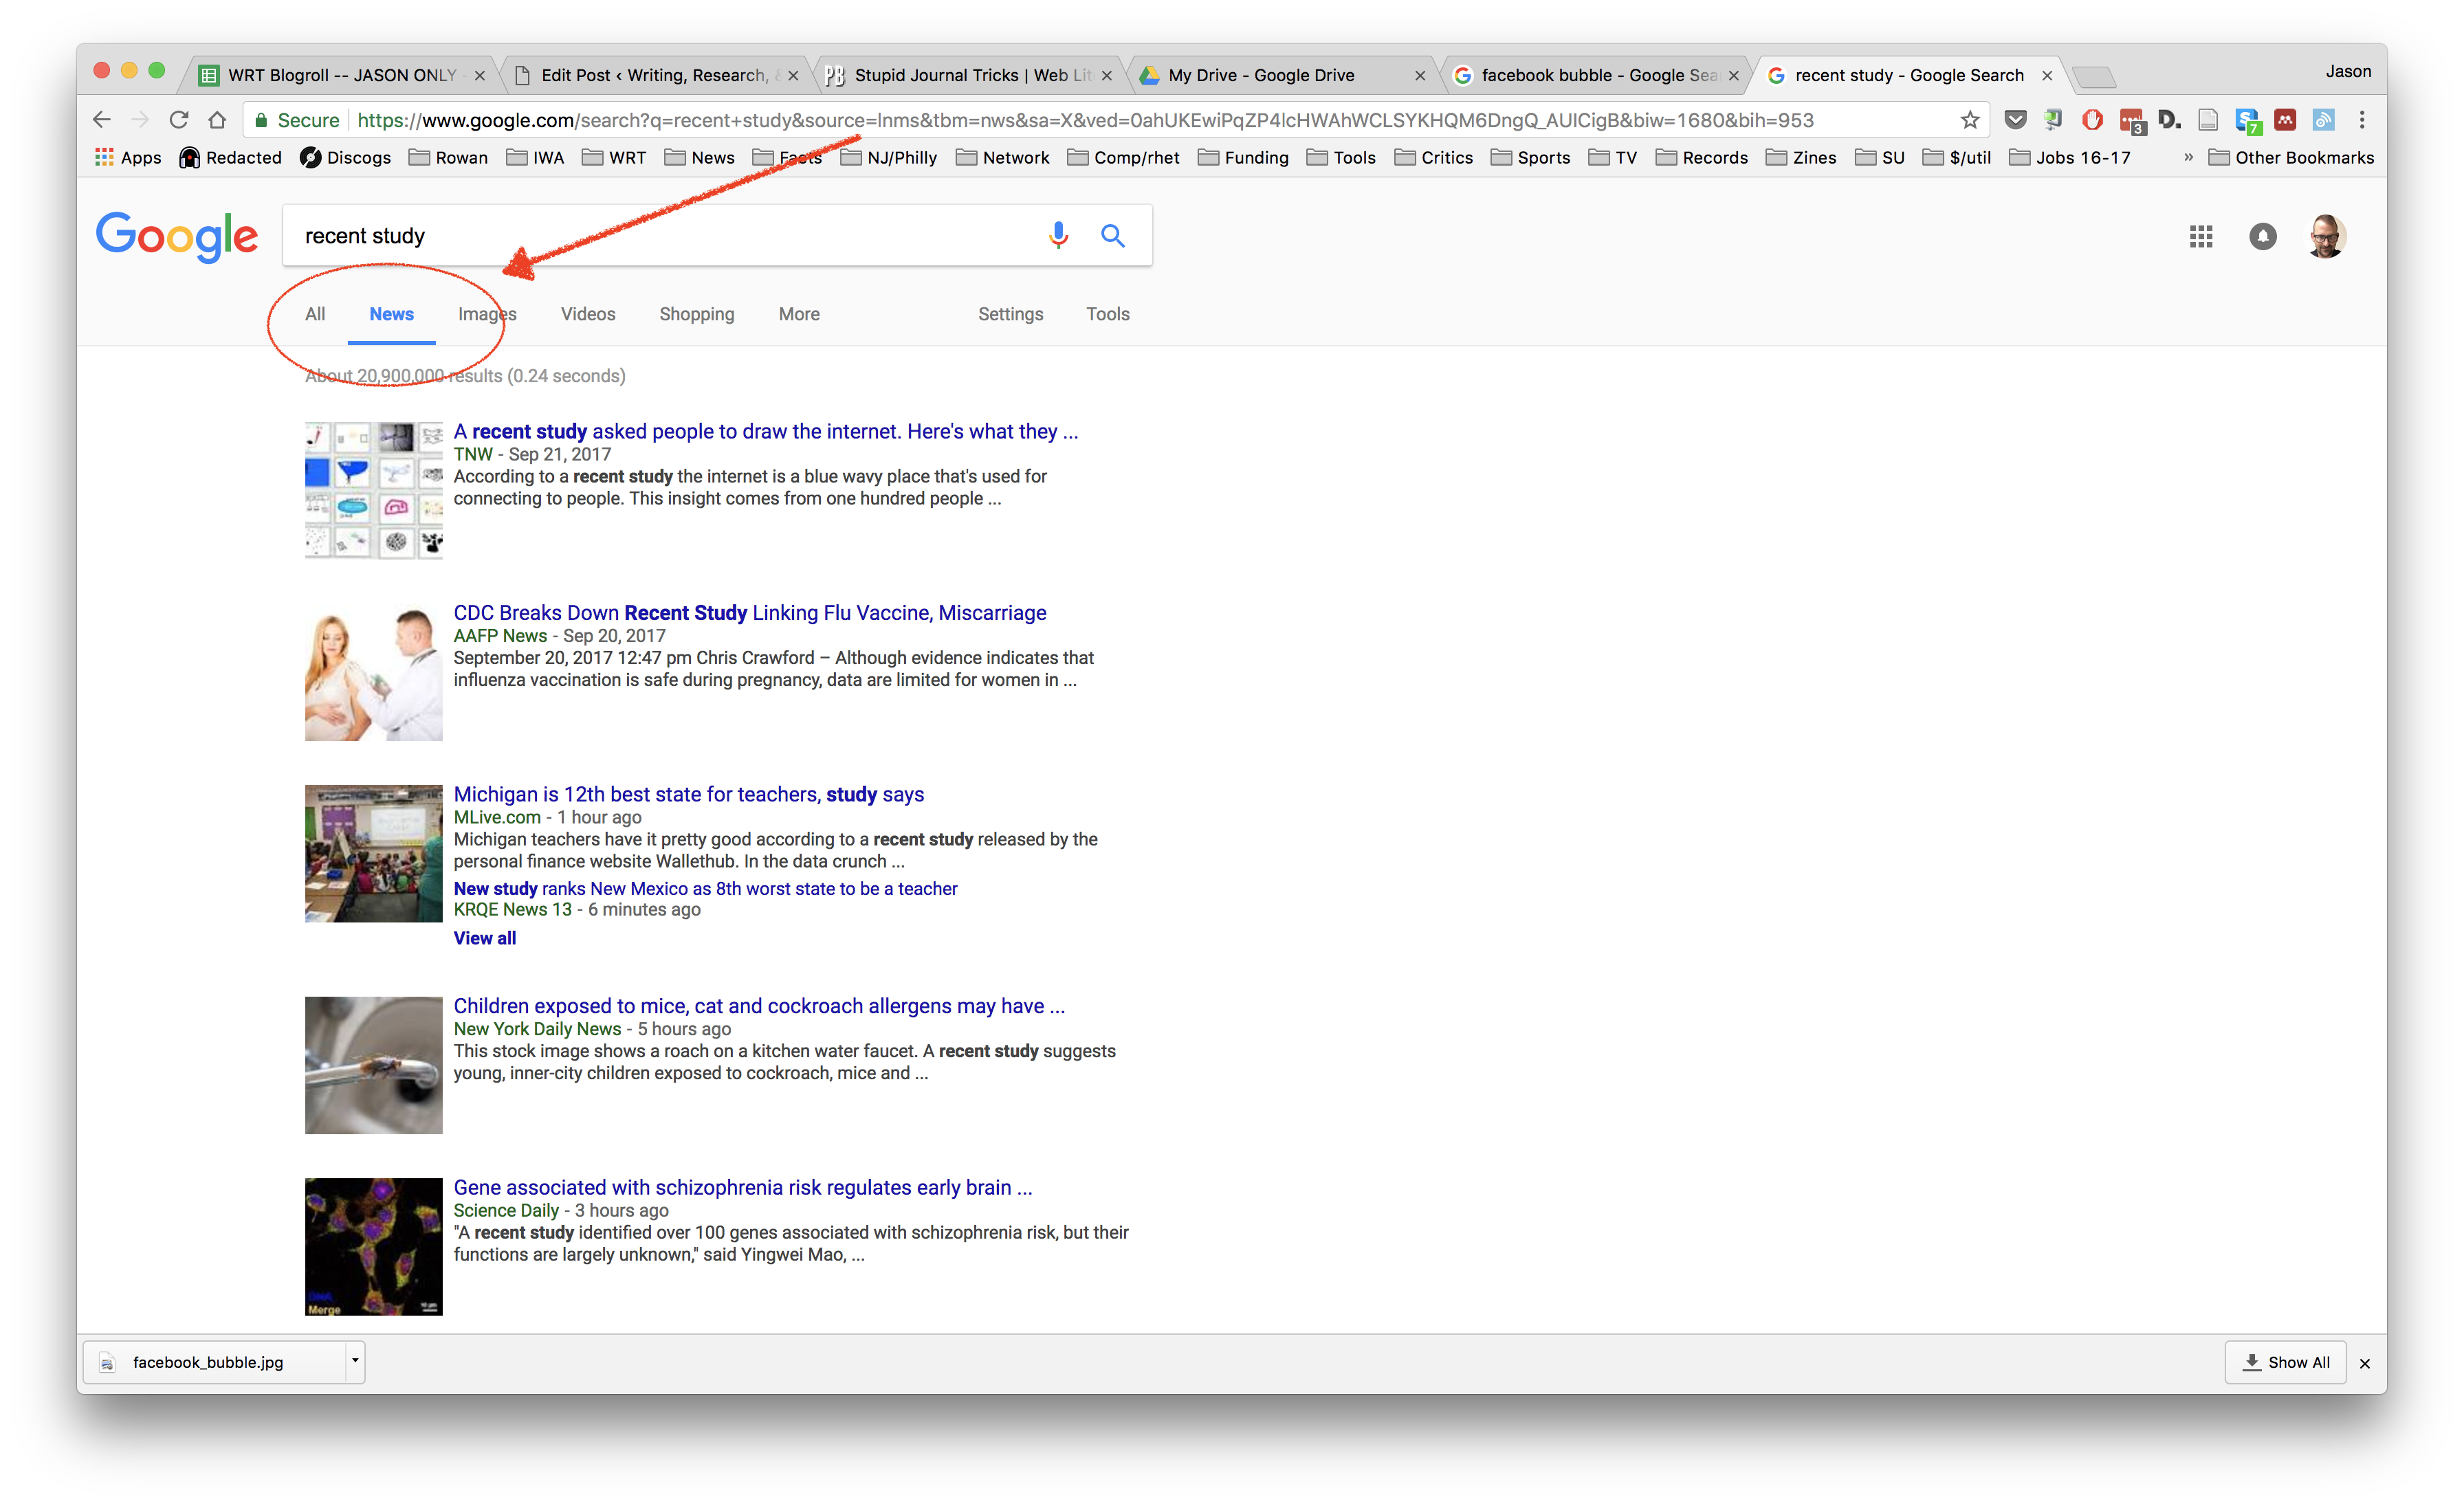
Task: Open the facebook_bubble.jpg download options arrow
Action: [354, 1361]
